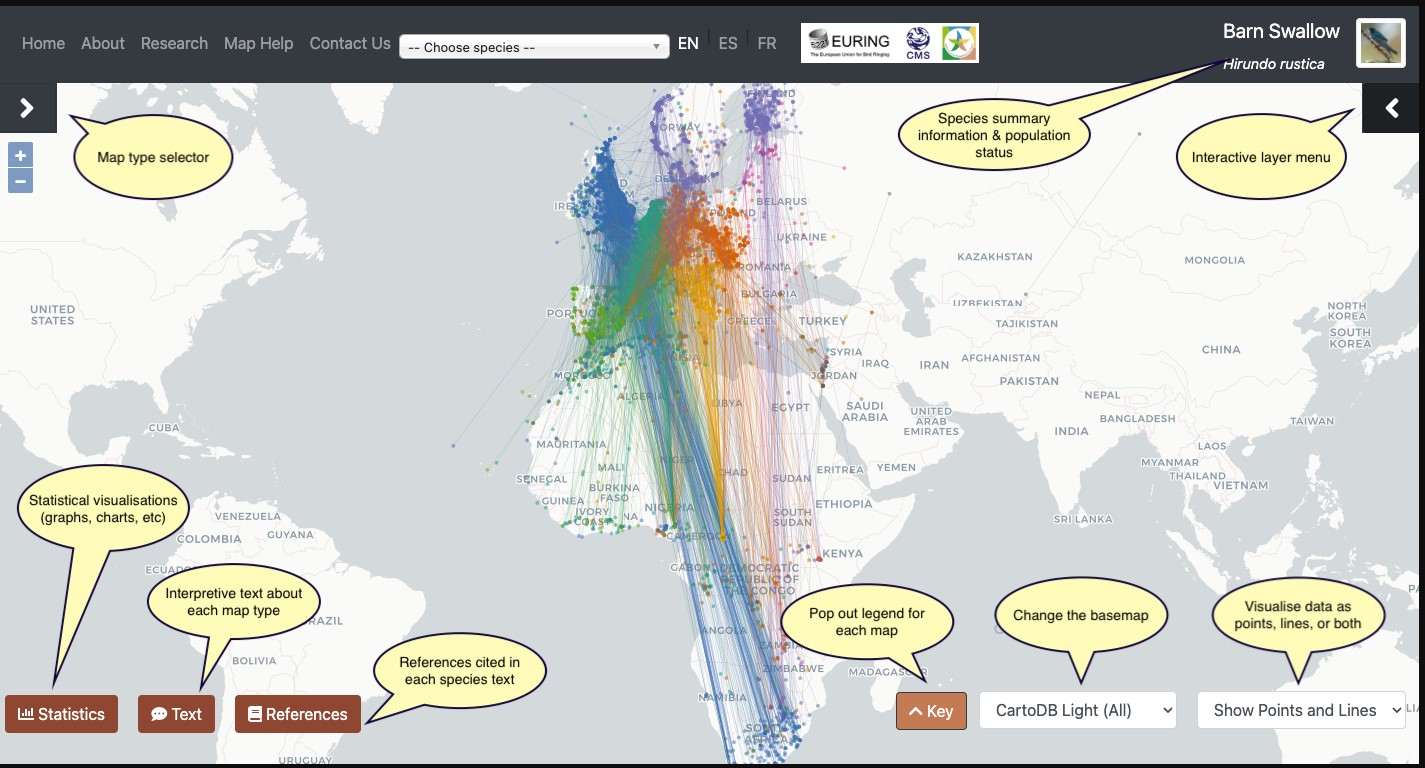
Task: Click the green star partner logo
Action: (959, 43)
